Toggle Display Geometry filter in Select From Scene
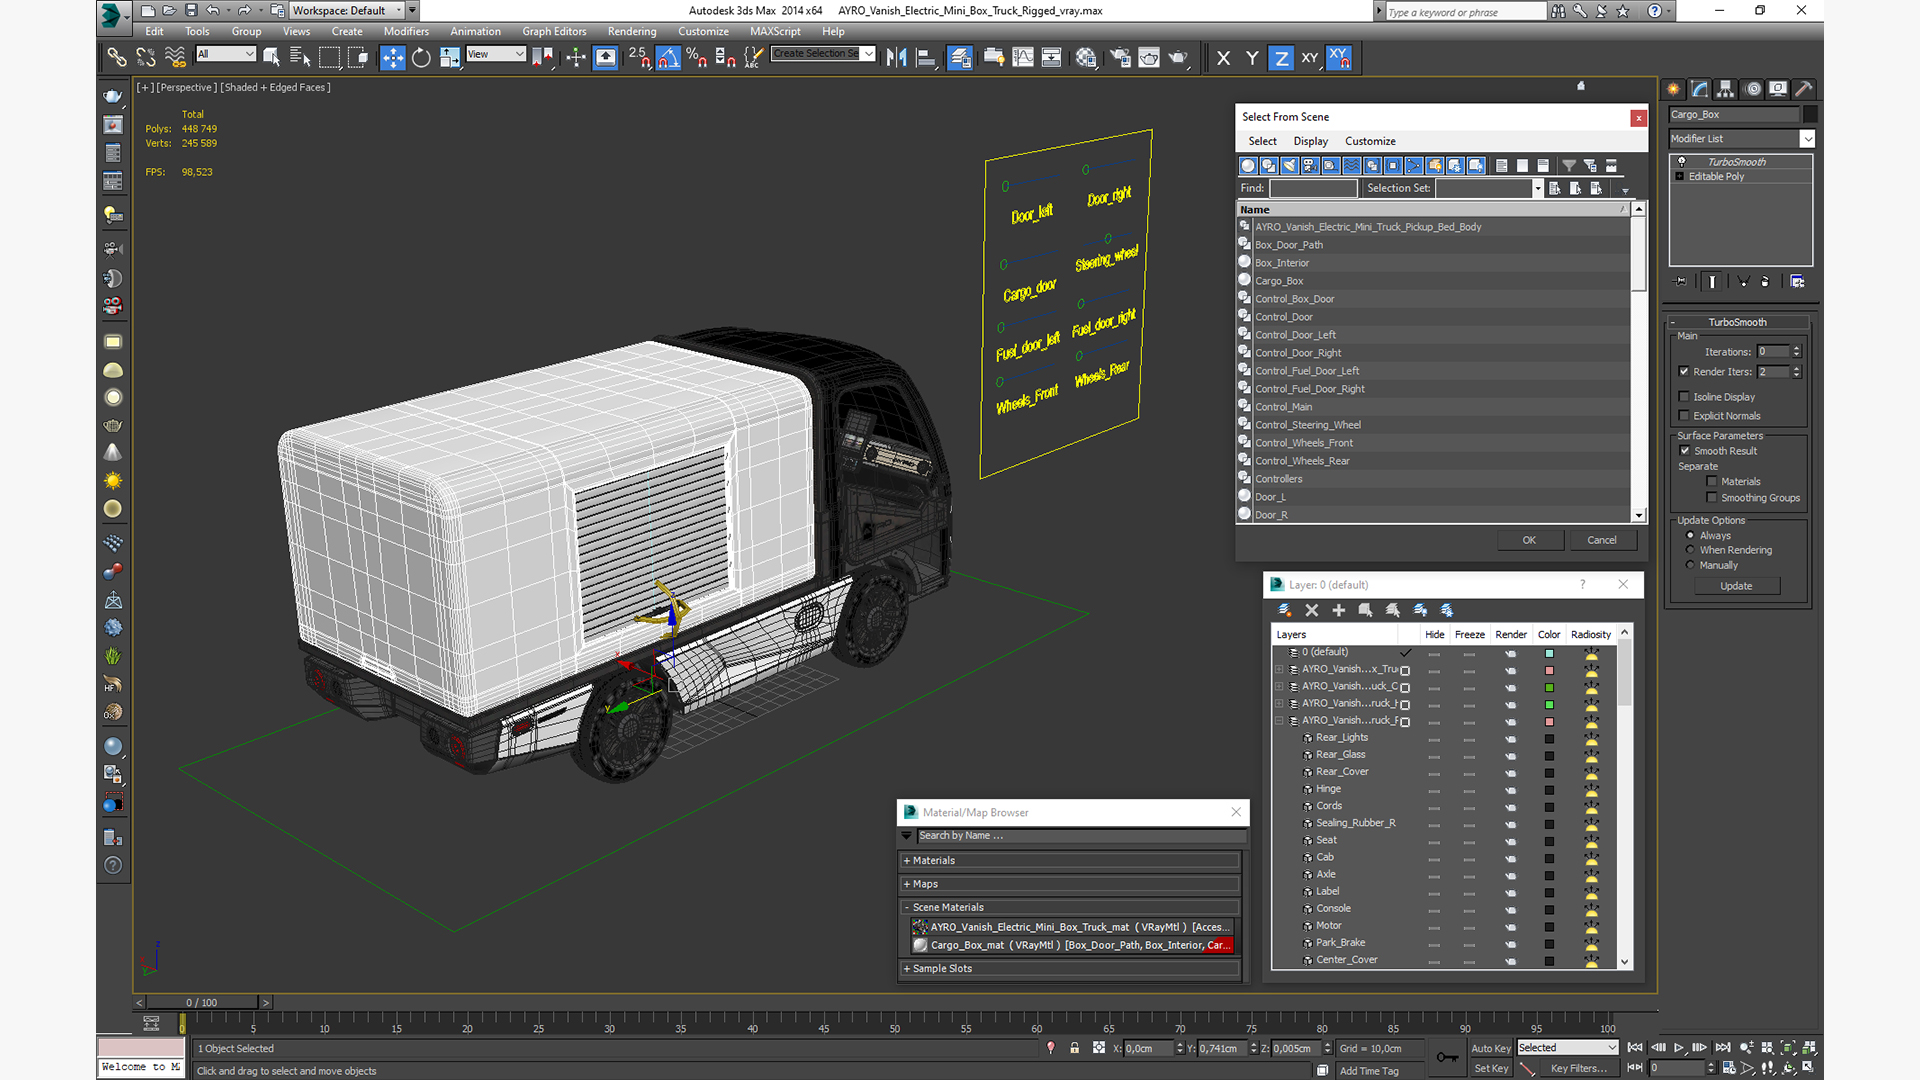Image resolution: width=1920 pixels, height=1080 pixels. 1248,166
